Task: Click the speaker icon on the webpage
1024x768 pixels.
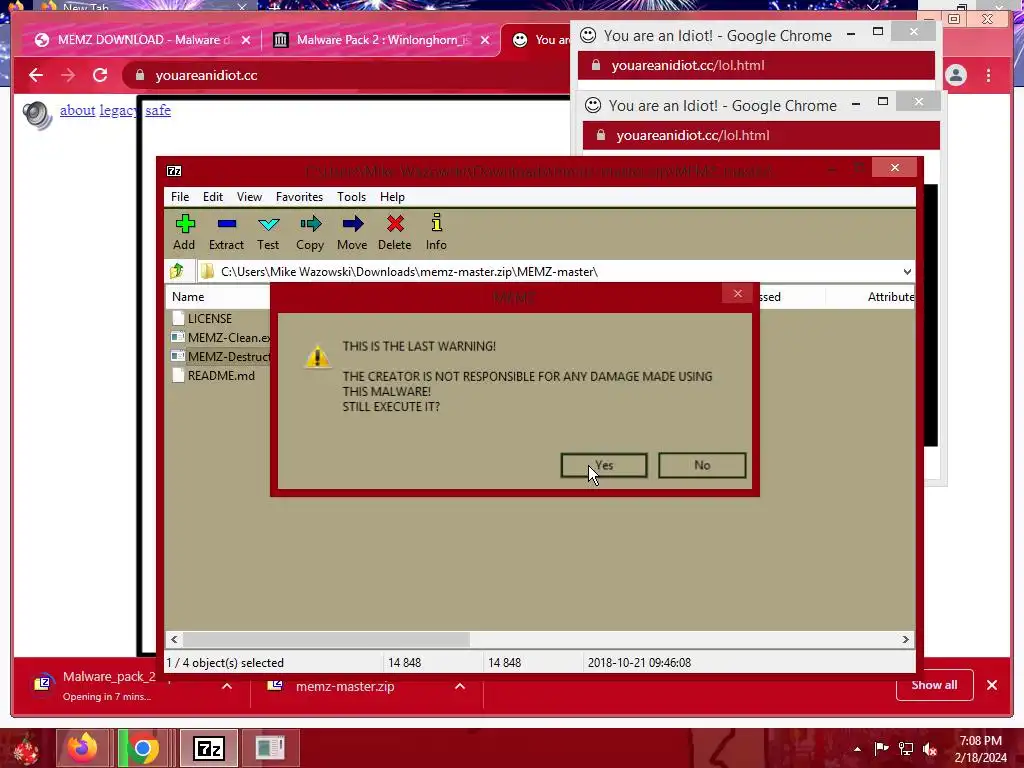Action: click(x=37, y=116)
